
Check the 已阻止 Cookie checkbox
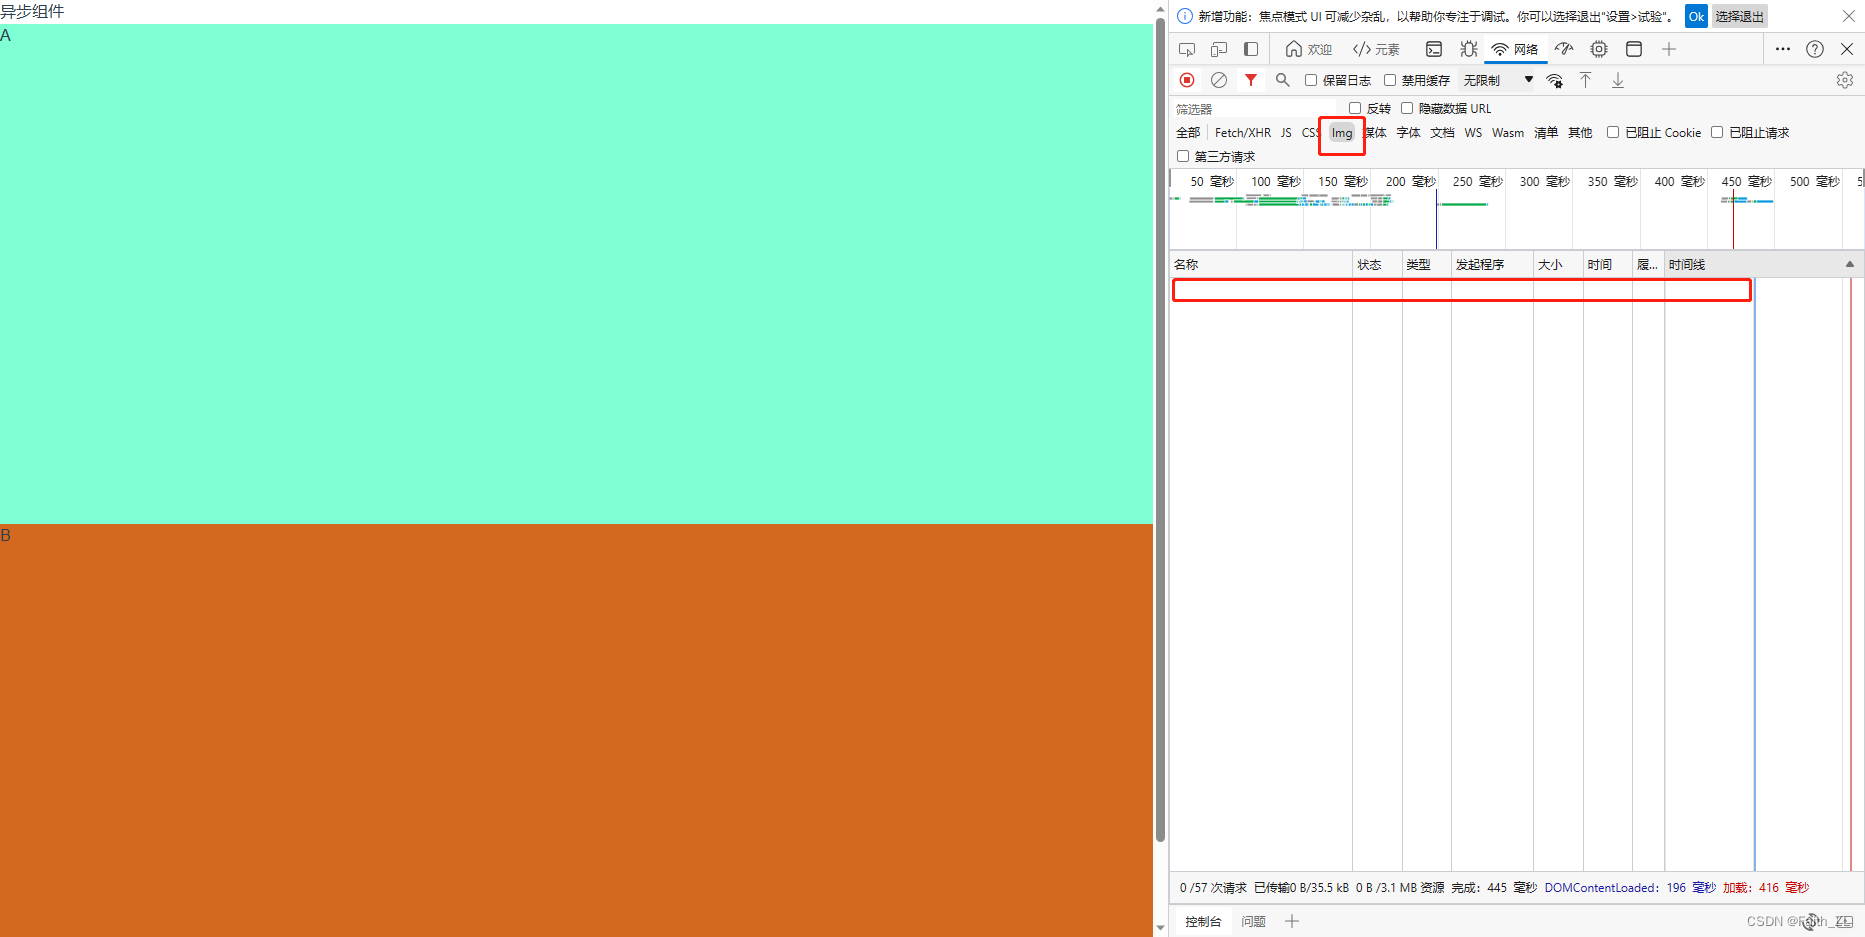tap(1613, 132)
